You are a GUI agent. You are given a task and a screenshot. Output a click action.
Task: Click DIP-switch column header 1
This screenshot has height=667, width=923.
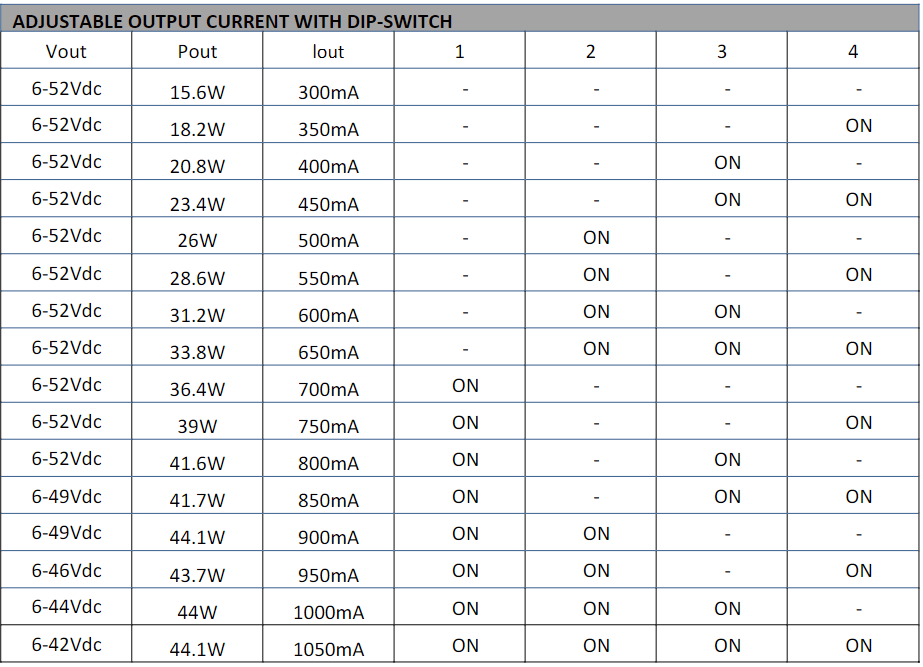point(459,52)
